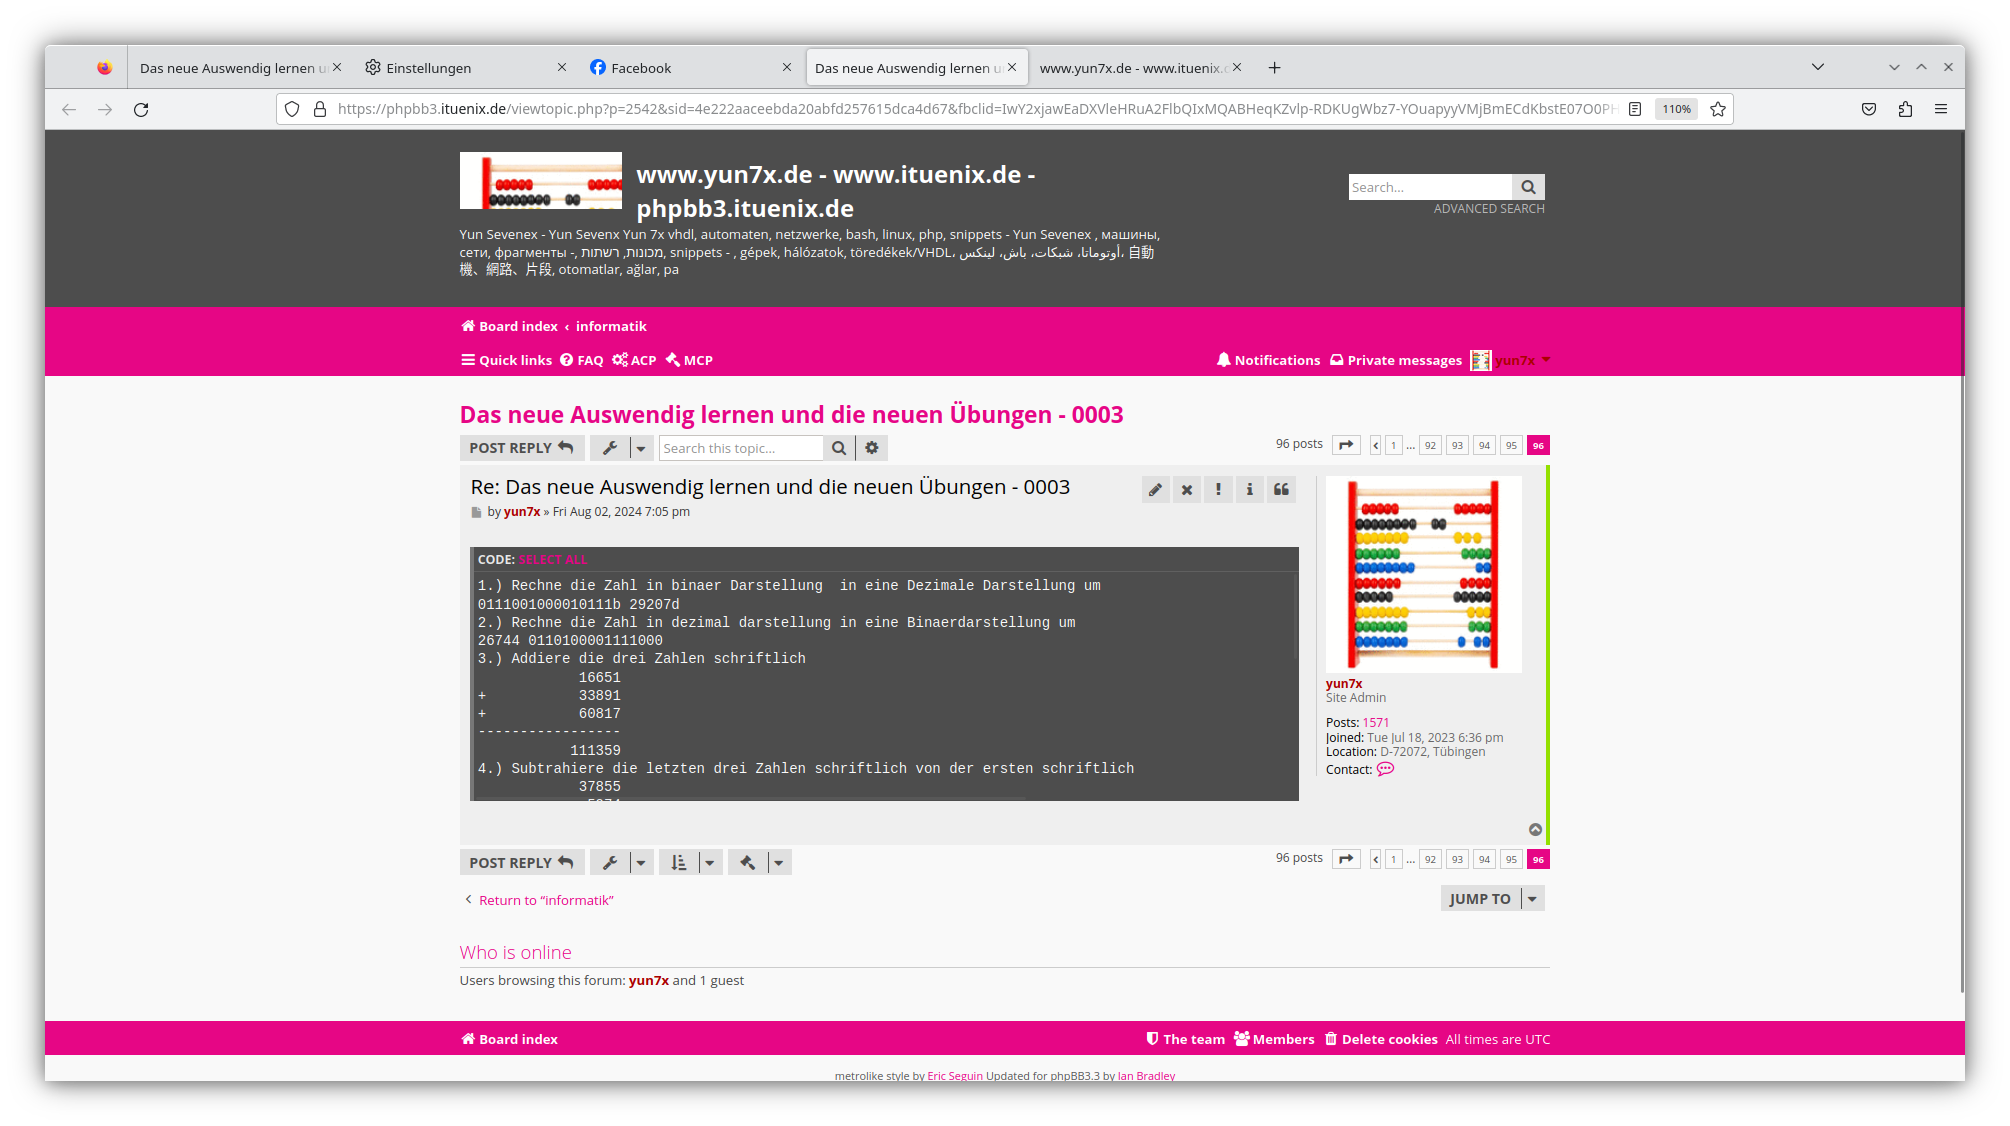The image size is (2010, 1126).
Task: Follow the Return to informatik link
Action: (x=545, y=900)
